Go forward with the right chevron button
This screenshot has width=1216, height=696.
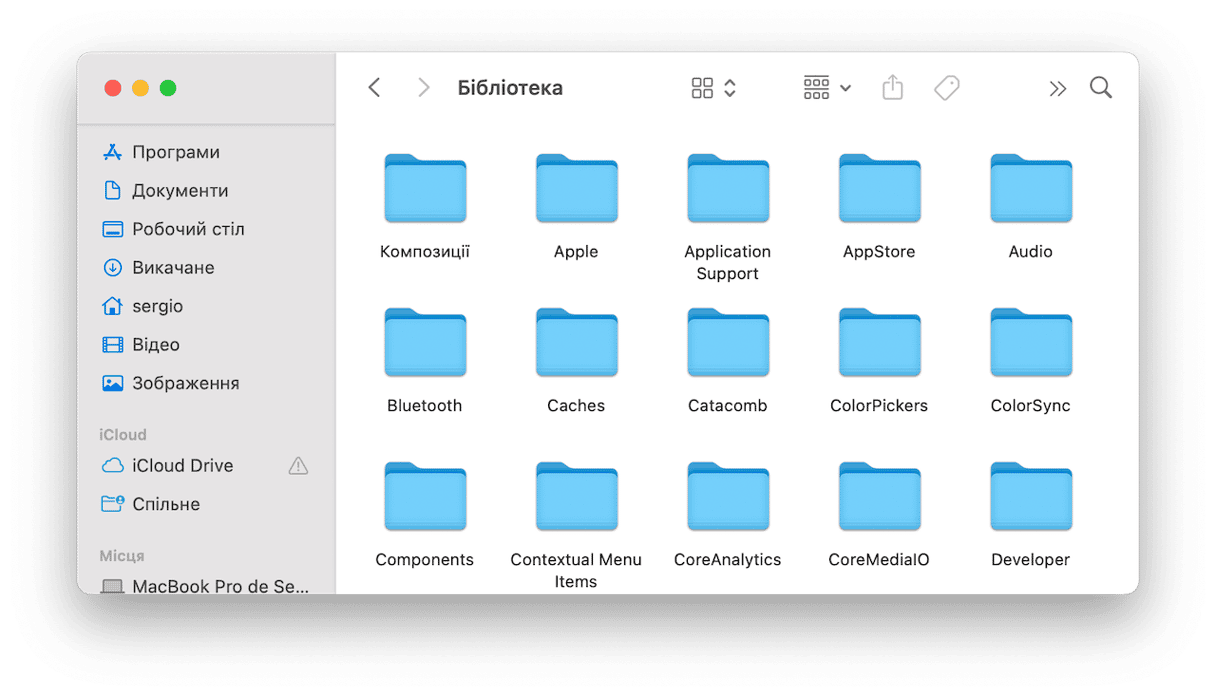[423, 88]
